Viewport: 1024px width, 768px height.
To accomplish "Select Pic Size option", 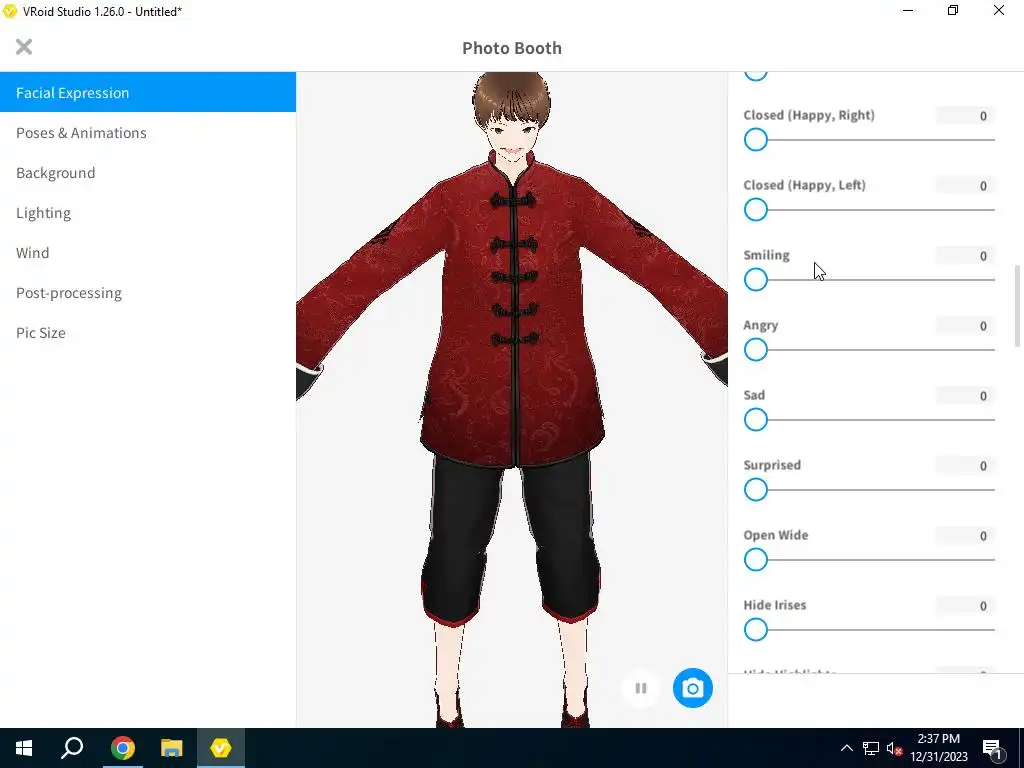I will coord(148,332).
